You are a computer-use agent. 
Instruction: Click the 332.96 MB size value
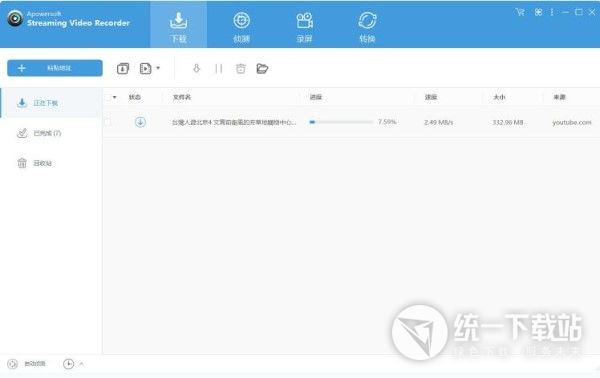pyautogui.click(x=508, y=122)
